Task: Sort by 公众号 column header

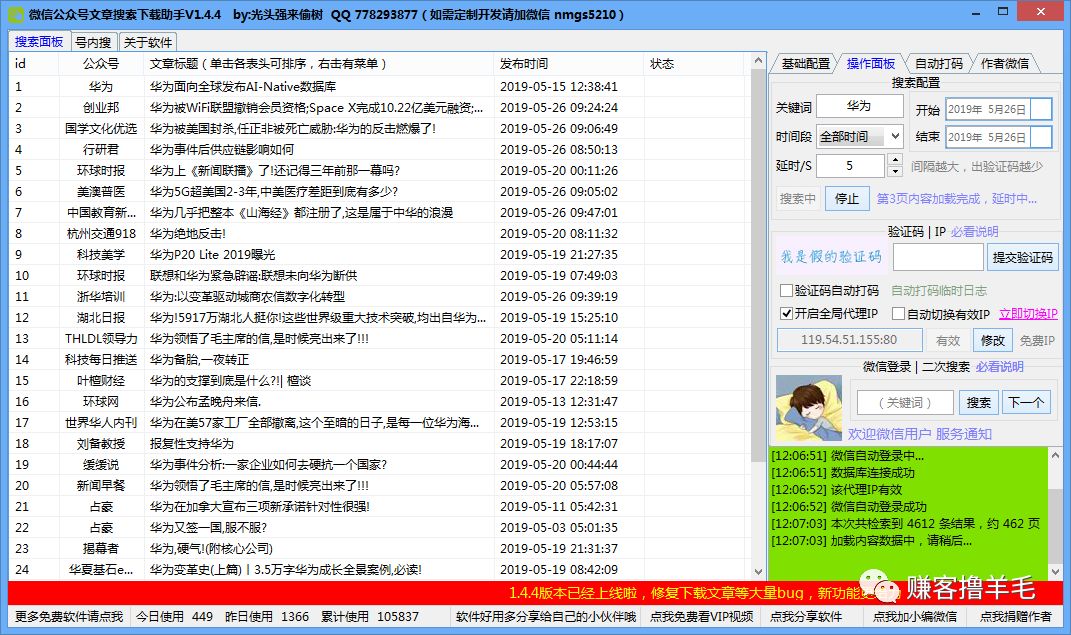Action: tap(101, 64)
